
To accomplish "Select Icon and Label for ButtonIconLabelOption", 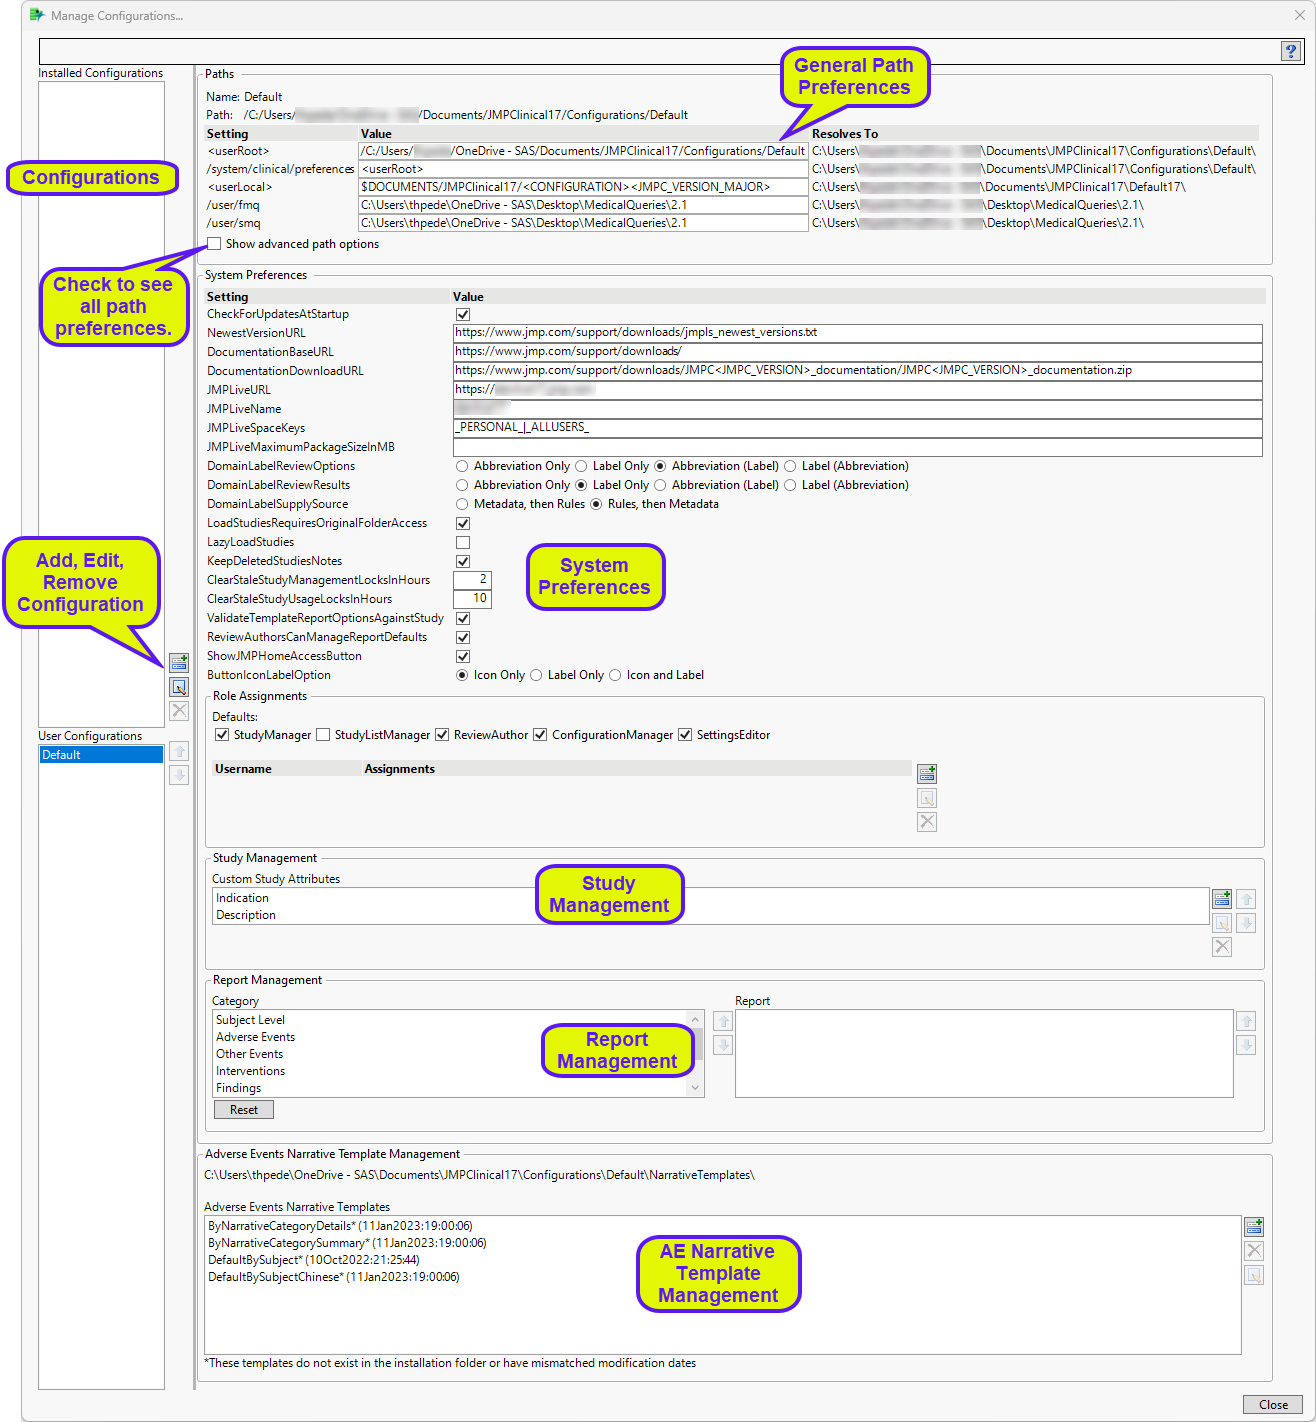I will [615, 675].
